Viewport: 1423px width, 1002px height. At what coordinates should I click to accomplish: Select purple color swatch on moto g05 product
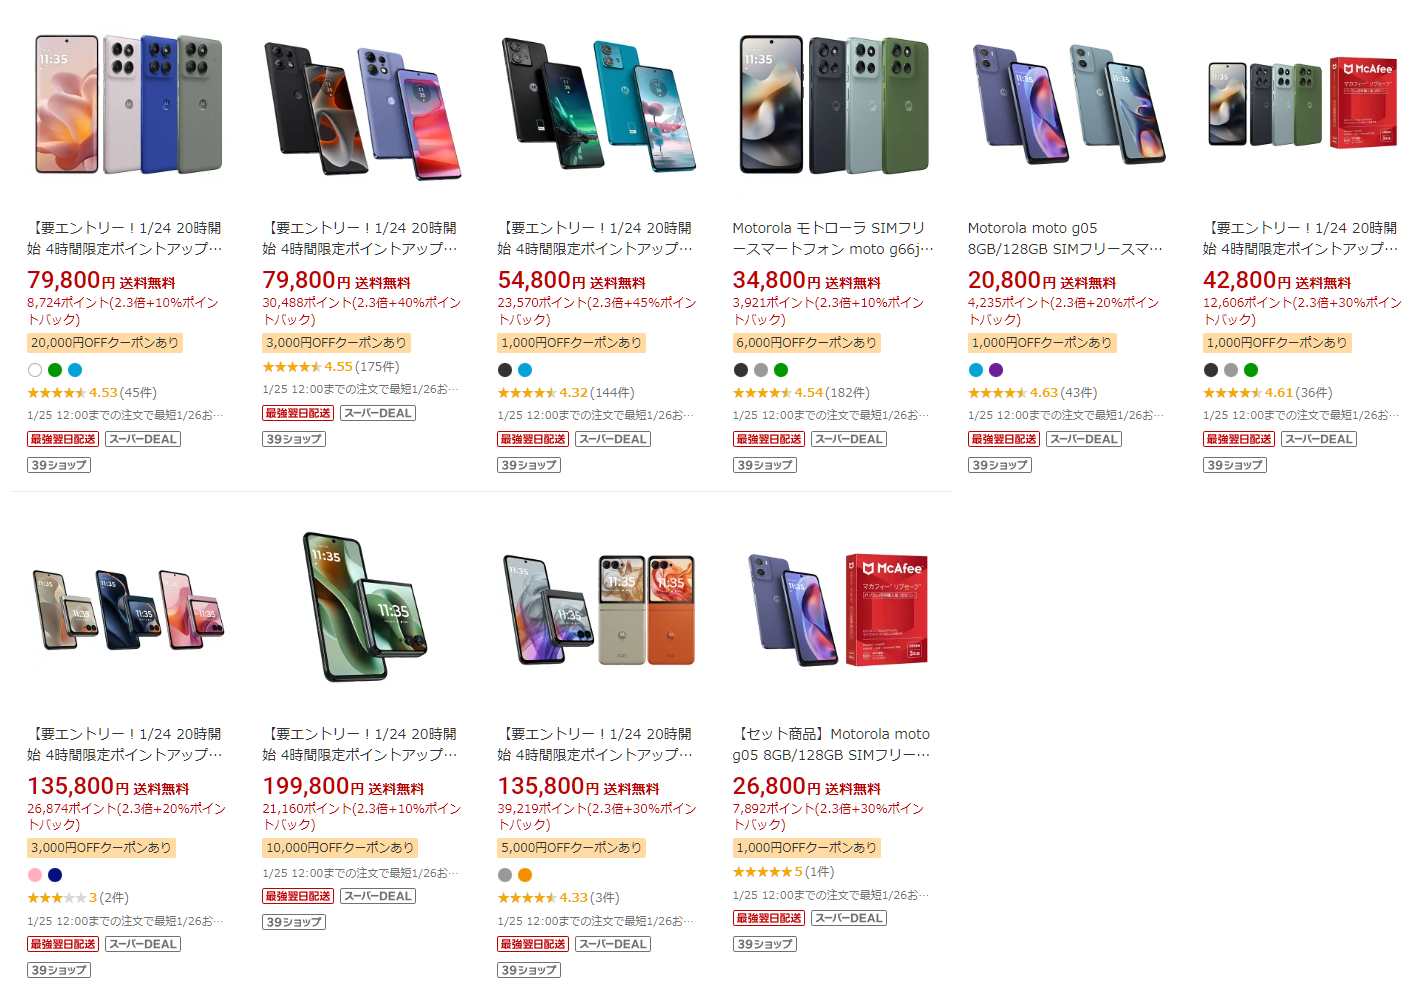(x=996, y=370)
